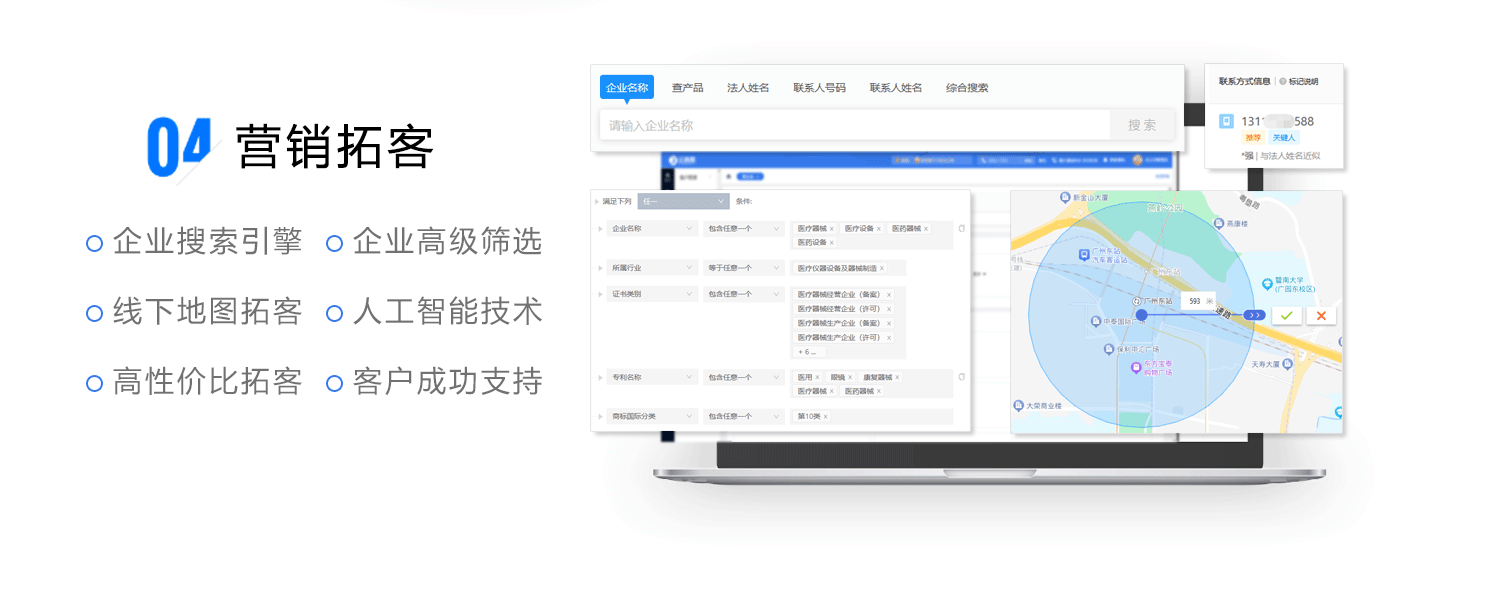
Task: Remove the 医疗仪器设备及器械制造 tag
Action: tap(881, 268)
